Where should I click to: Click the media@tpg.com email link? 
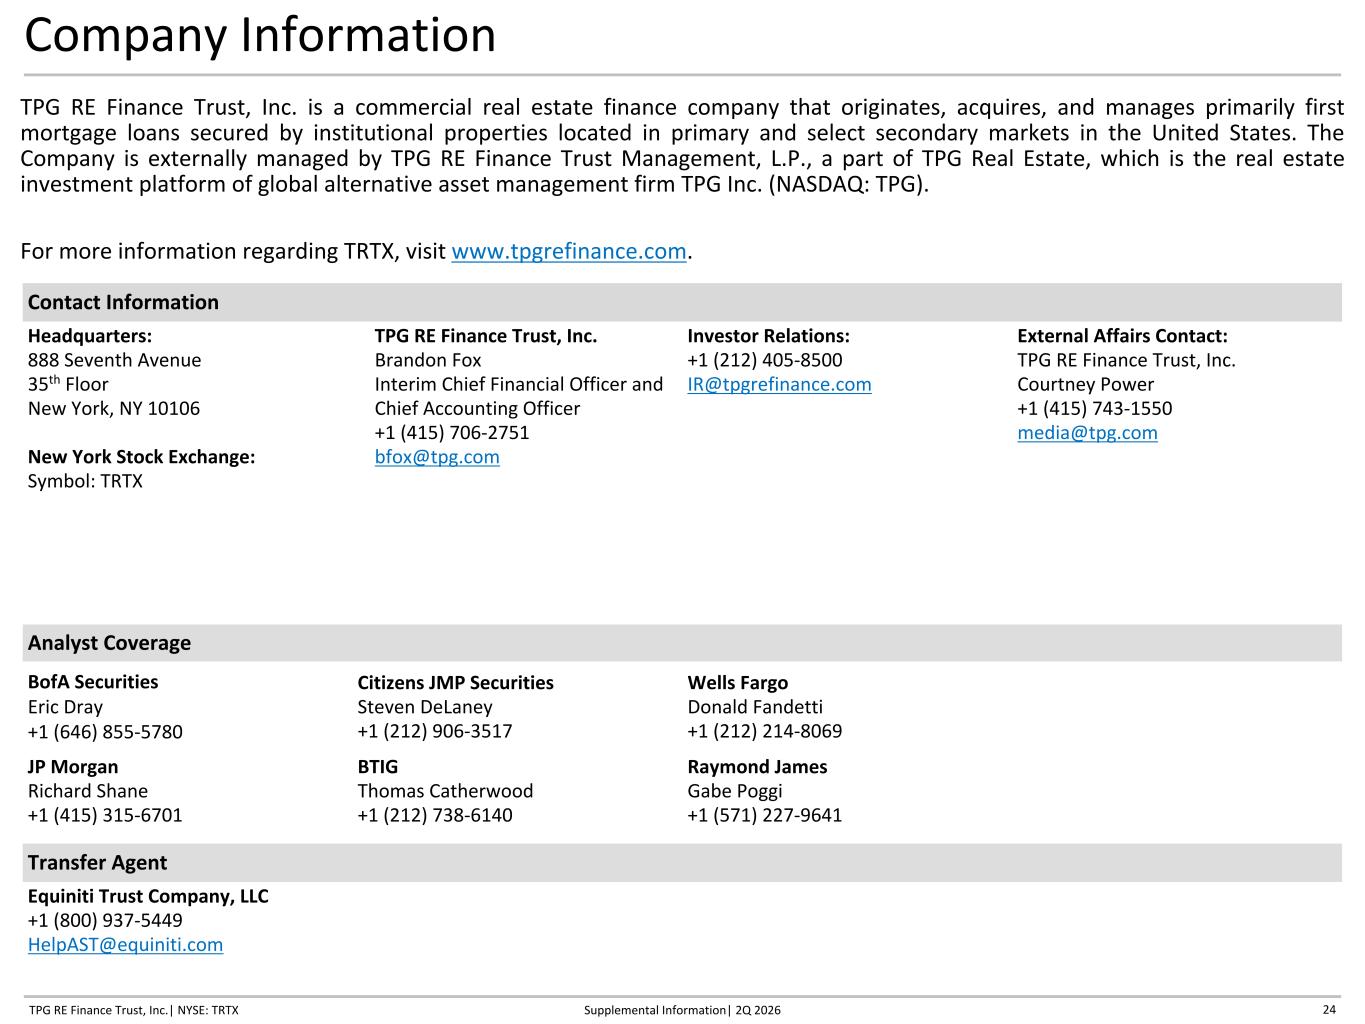click(1087, 433)
